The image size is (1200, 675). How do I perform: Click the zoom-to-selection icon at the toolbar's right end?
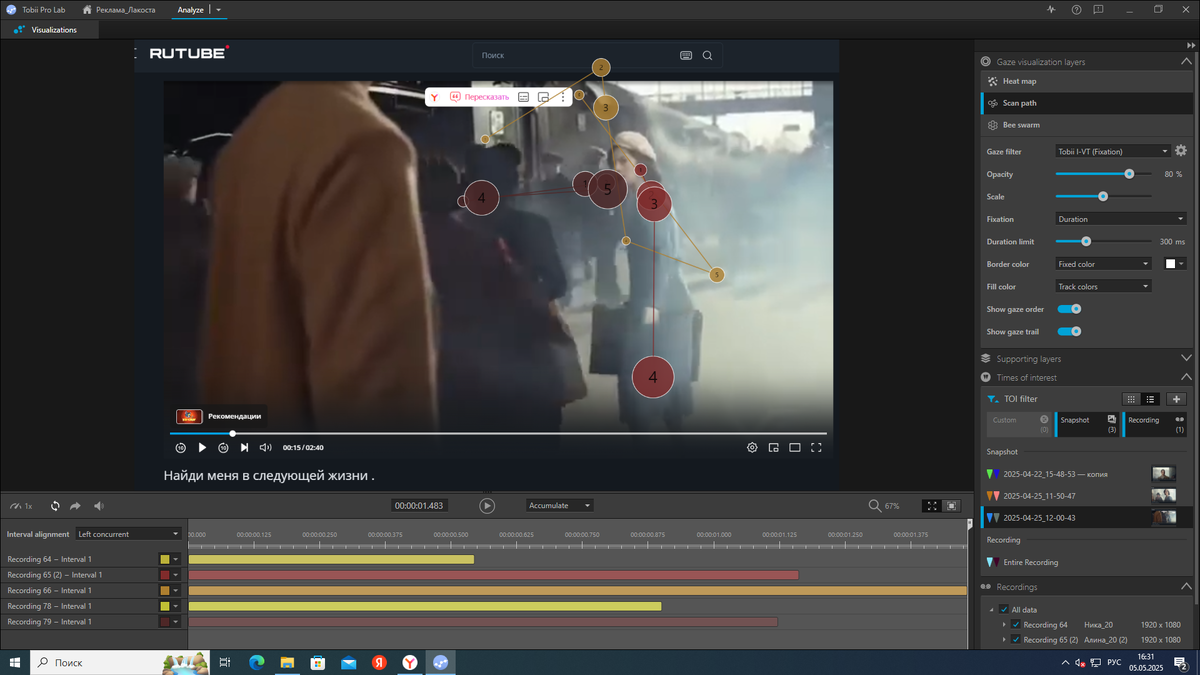coord(952,506)
